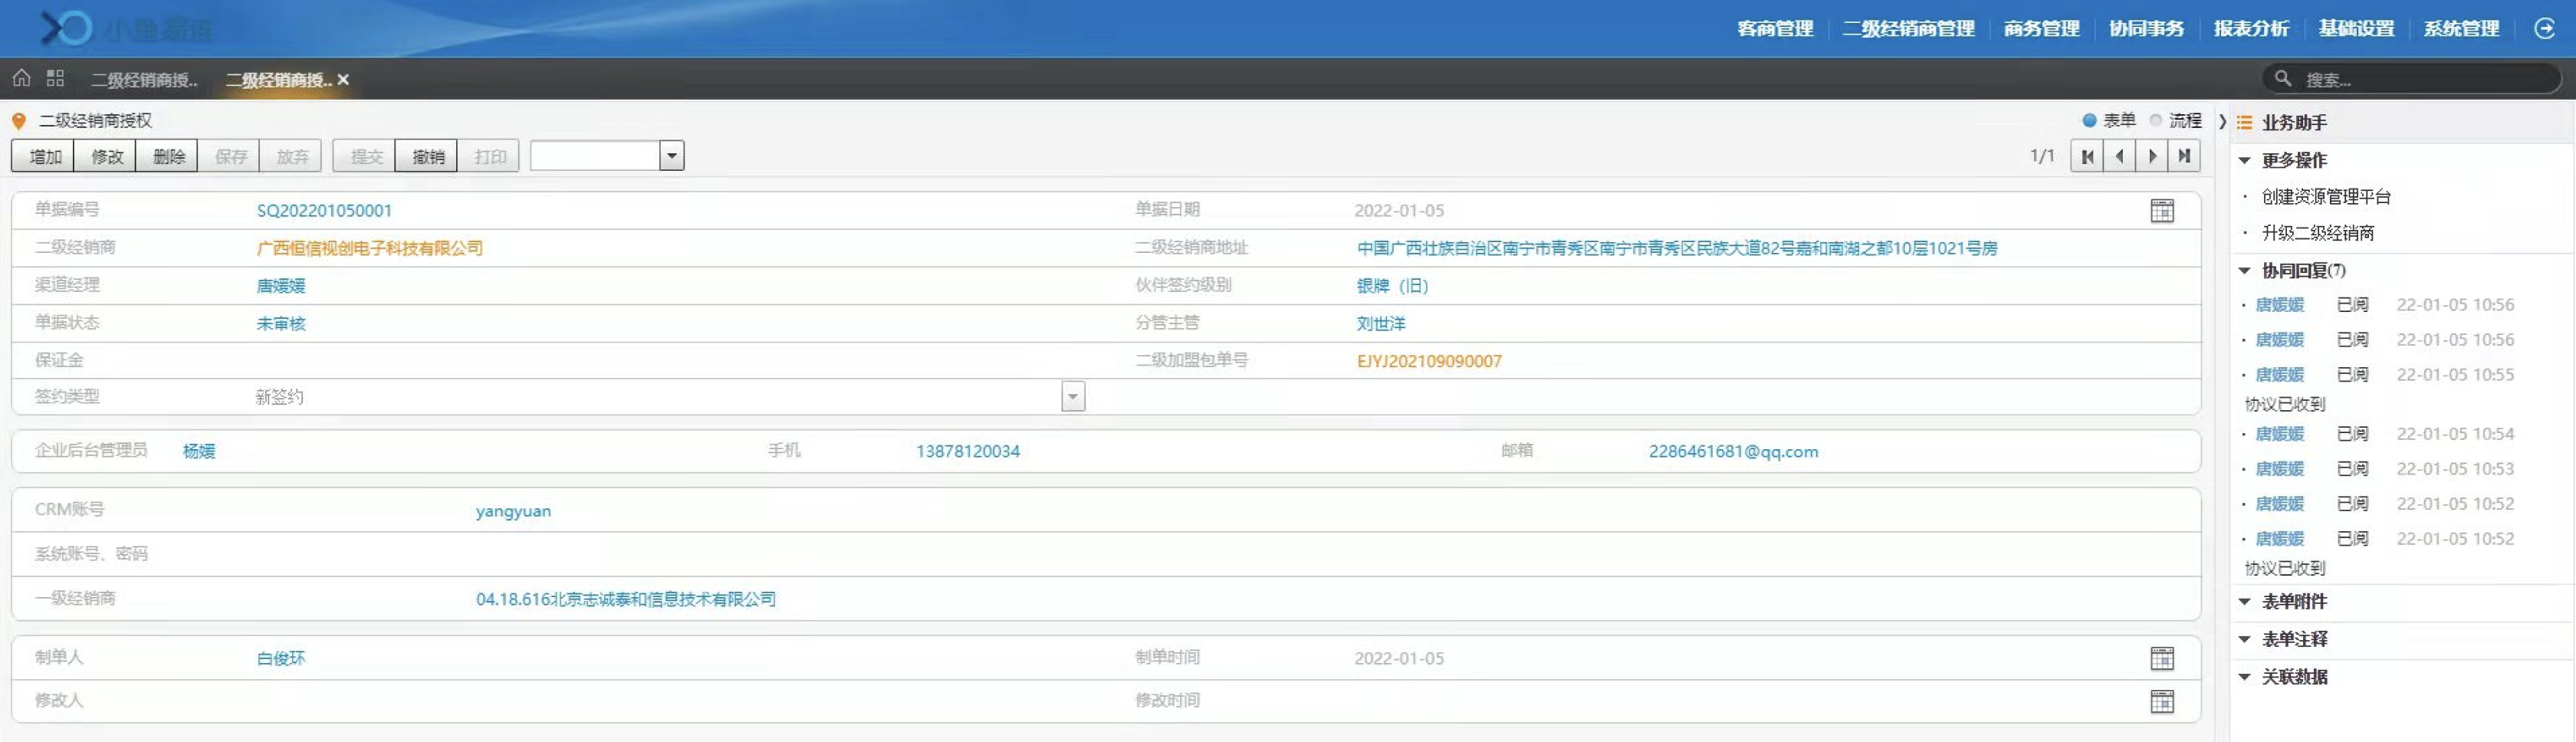The image size is (2576, 742).
Task: Click the 单据状态 value 未审核
Action: click(x=281, y=324)
